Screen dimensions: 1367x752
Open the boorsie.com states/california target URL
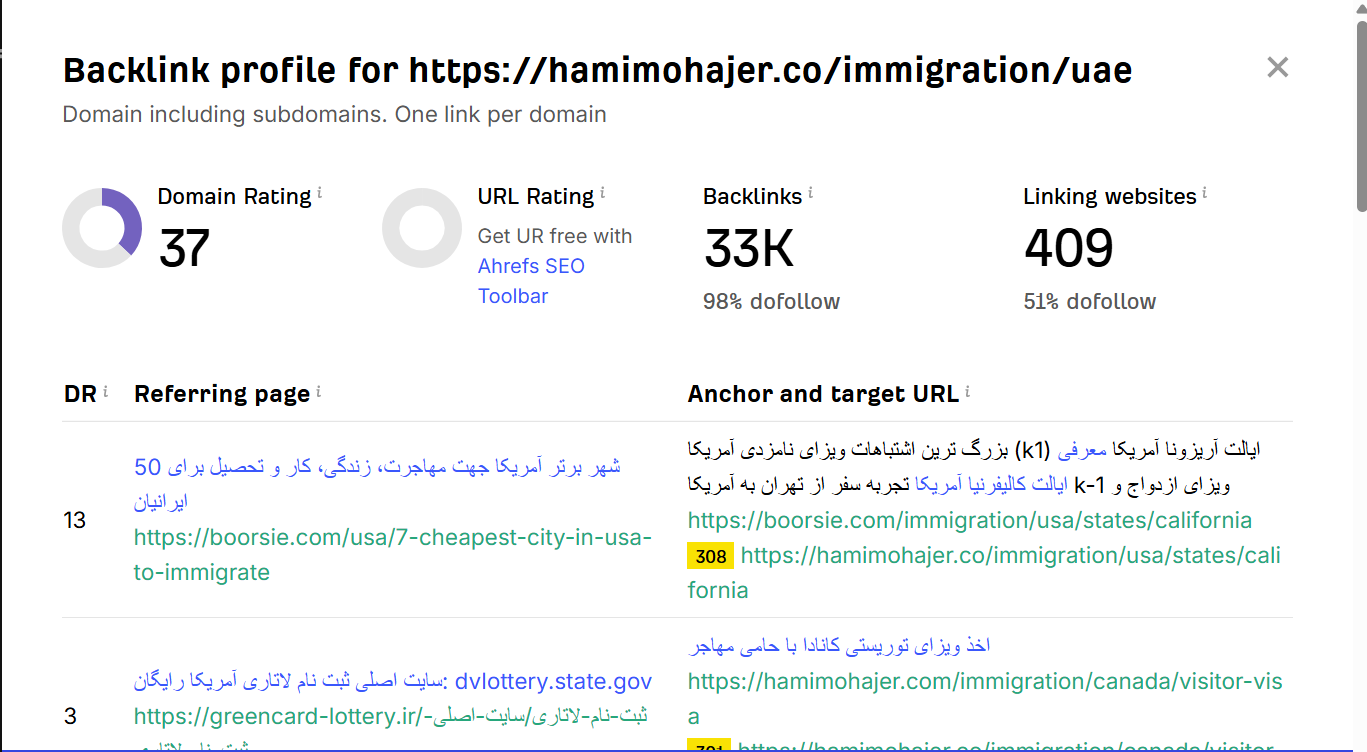point(969,520)
